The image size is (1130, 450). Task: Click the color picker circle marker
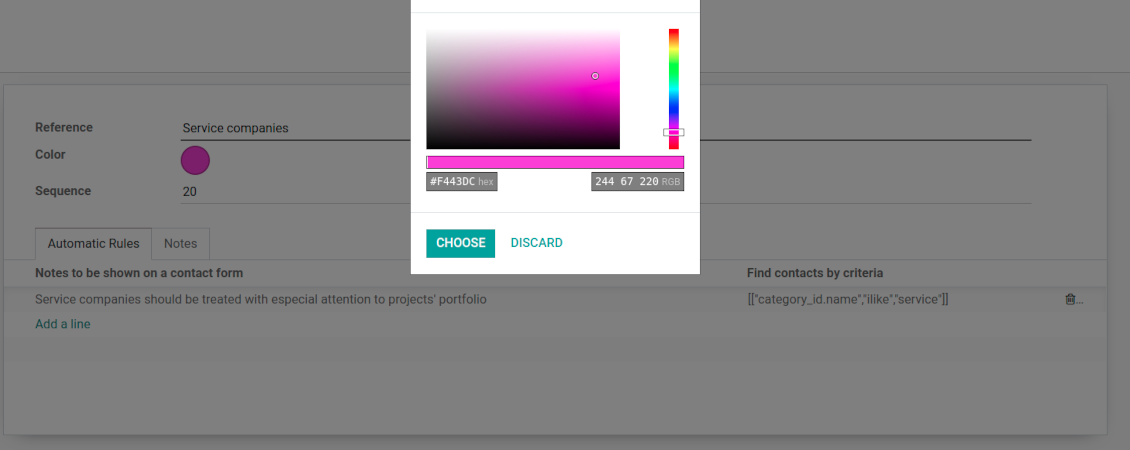click(x=595, y=76)
